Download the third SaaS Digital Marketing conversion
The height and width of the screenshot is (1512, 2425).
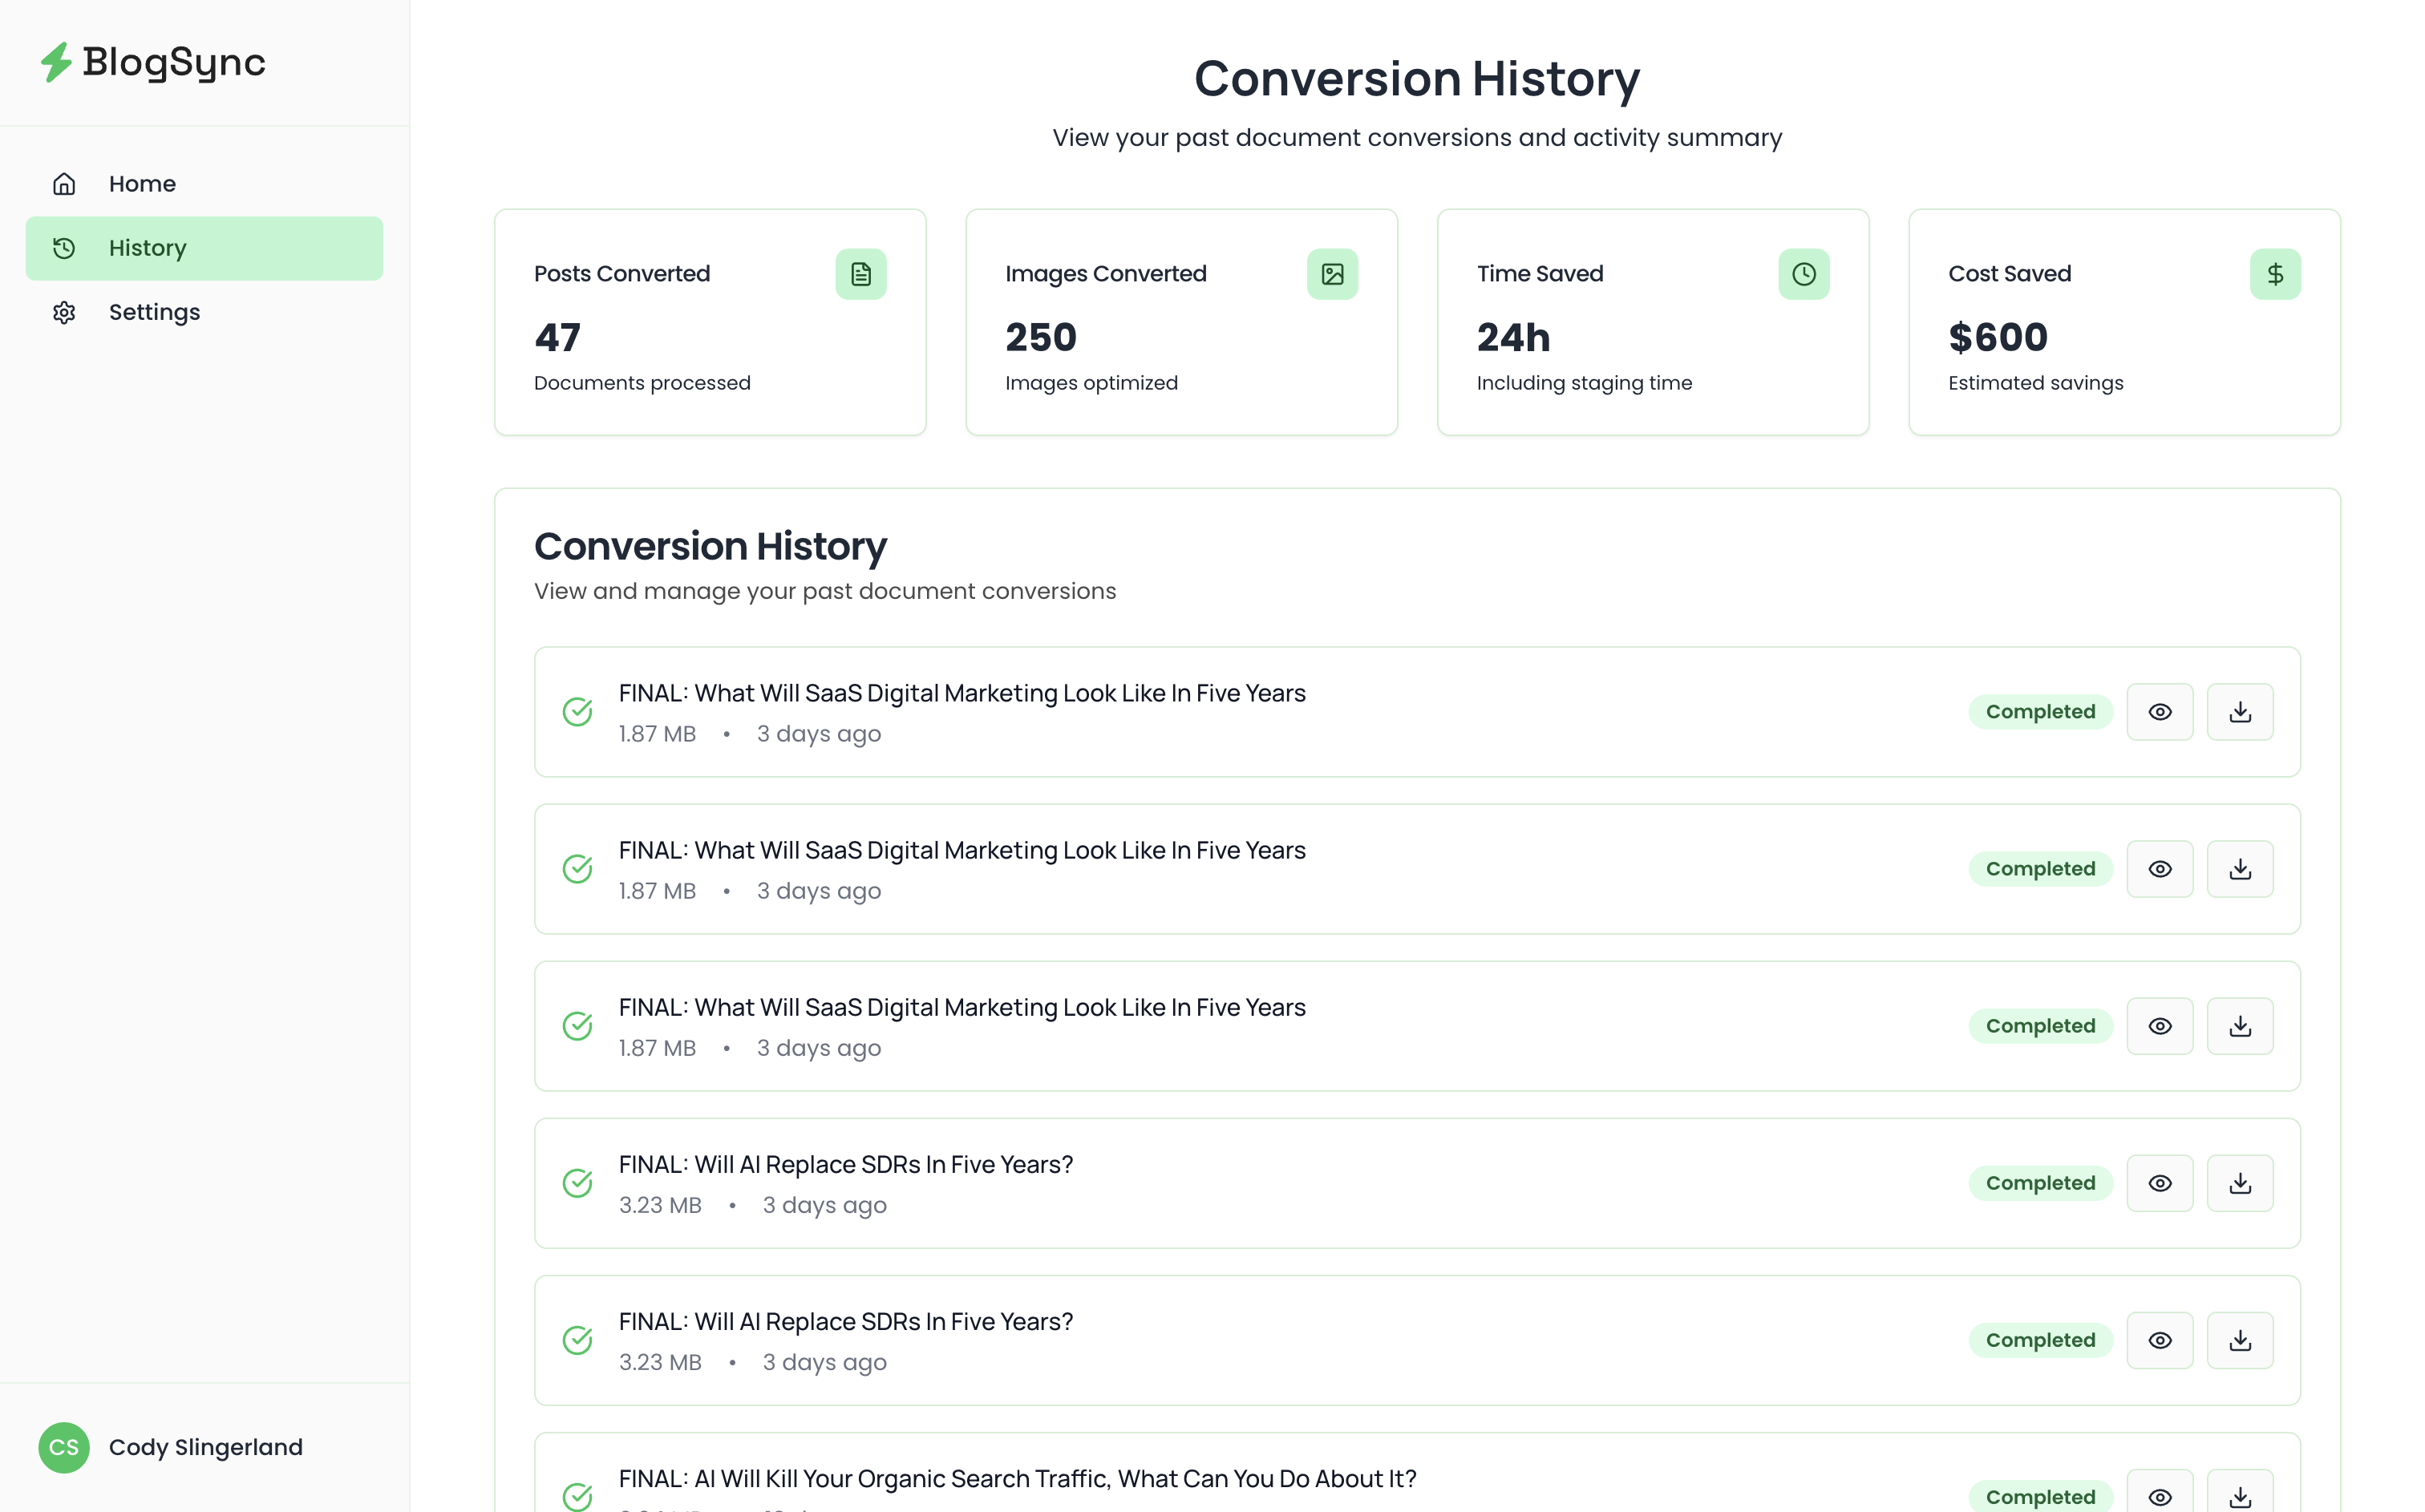click(x=2239, y=1026)
